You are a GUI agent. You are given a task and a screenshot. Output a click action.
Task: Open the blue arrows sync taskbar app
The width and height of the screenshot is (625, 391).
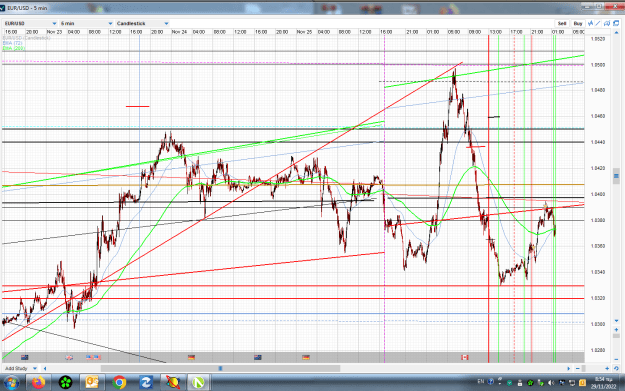pyautogui.click(x=145, y=383)
